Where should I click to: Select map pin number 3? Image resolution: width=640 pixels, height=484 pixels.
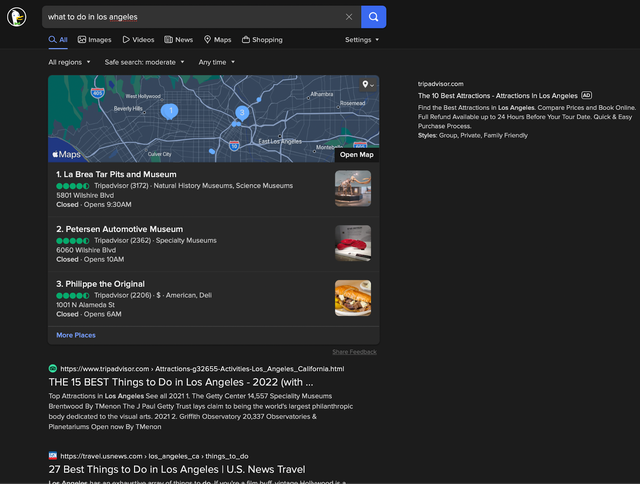[242, 113]
